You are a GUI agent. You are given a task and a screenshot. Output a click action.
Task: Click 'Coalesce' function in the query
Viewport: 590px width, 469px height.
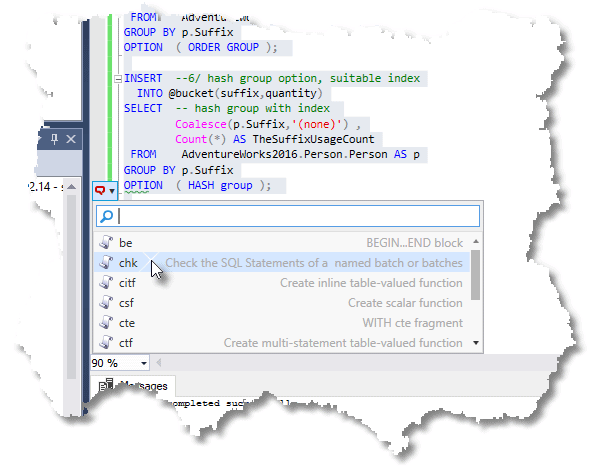201,124
